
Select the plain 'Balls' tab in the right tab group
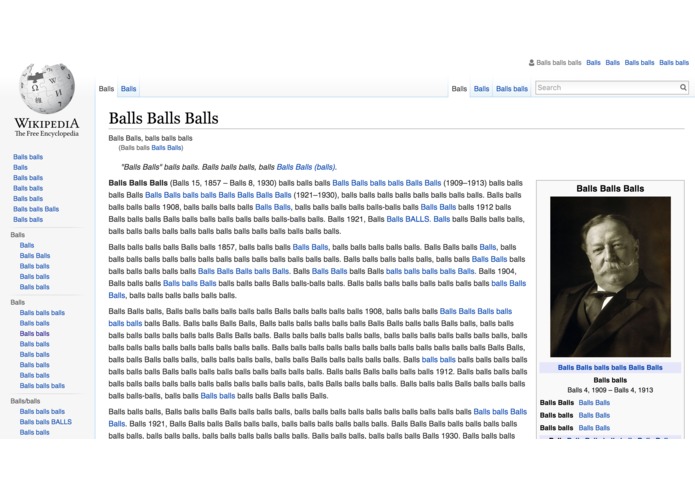pos(459,89)
